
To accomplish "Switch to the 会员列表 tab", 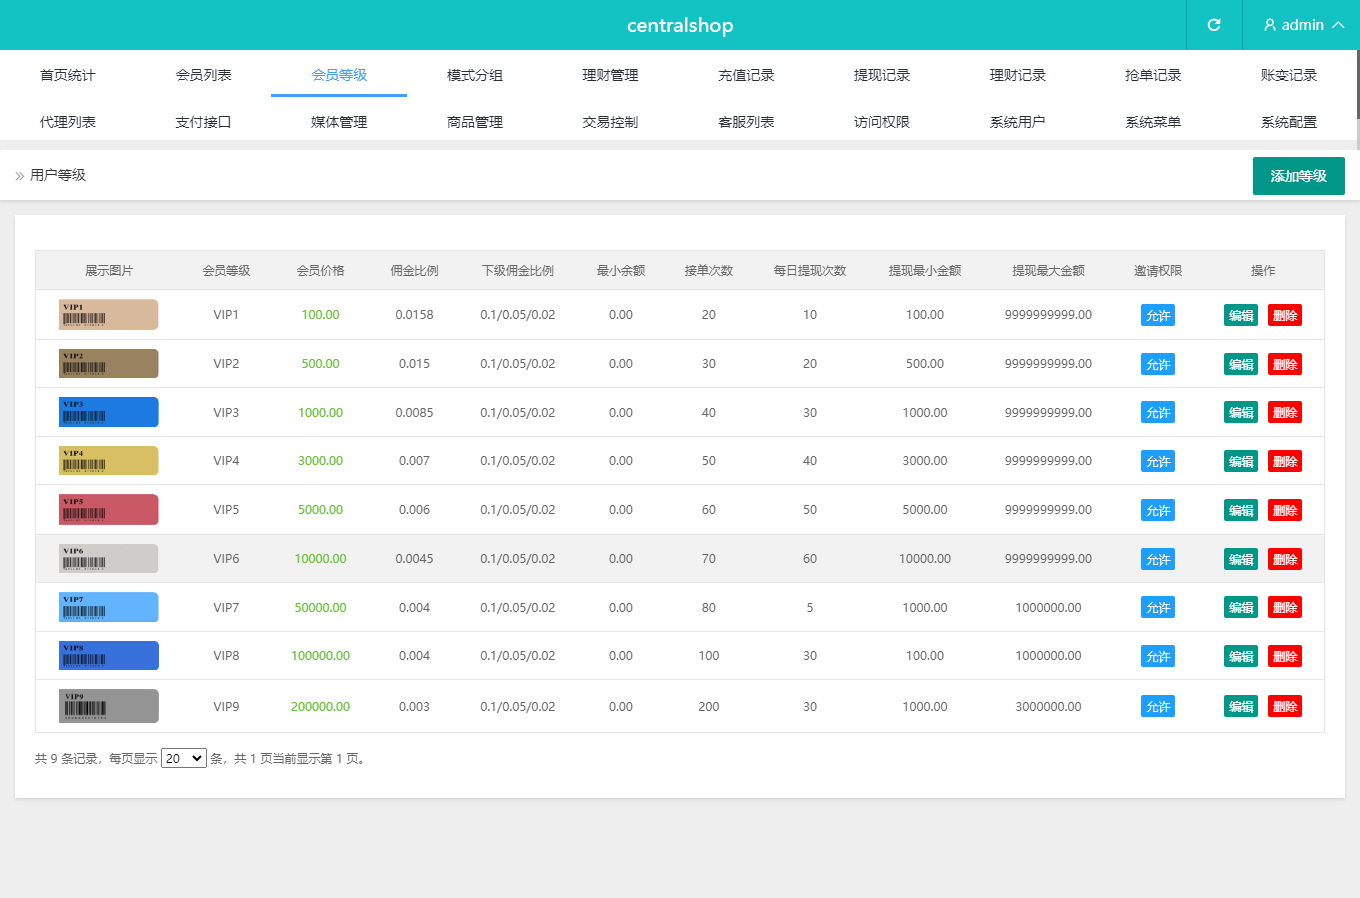I will tap(203, 75).
